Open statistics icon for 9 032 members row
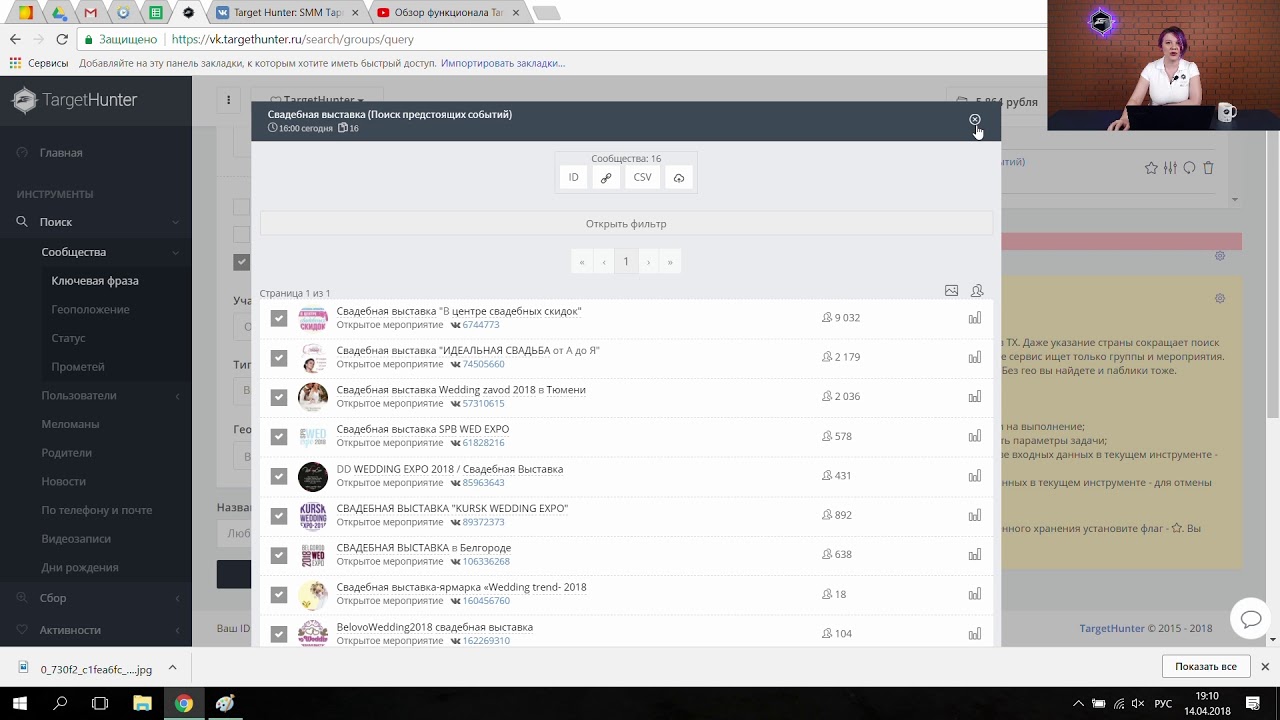 pos(975,318)
